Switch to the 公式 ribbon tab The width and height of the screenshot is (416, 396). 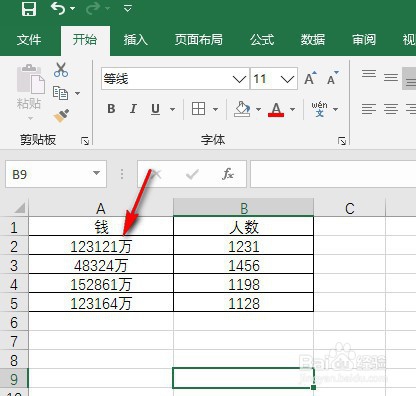(x=262, y=40)
